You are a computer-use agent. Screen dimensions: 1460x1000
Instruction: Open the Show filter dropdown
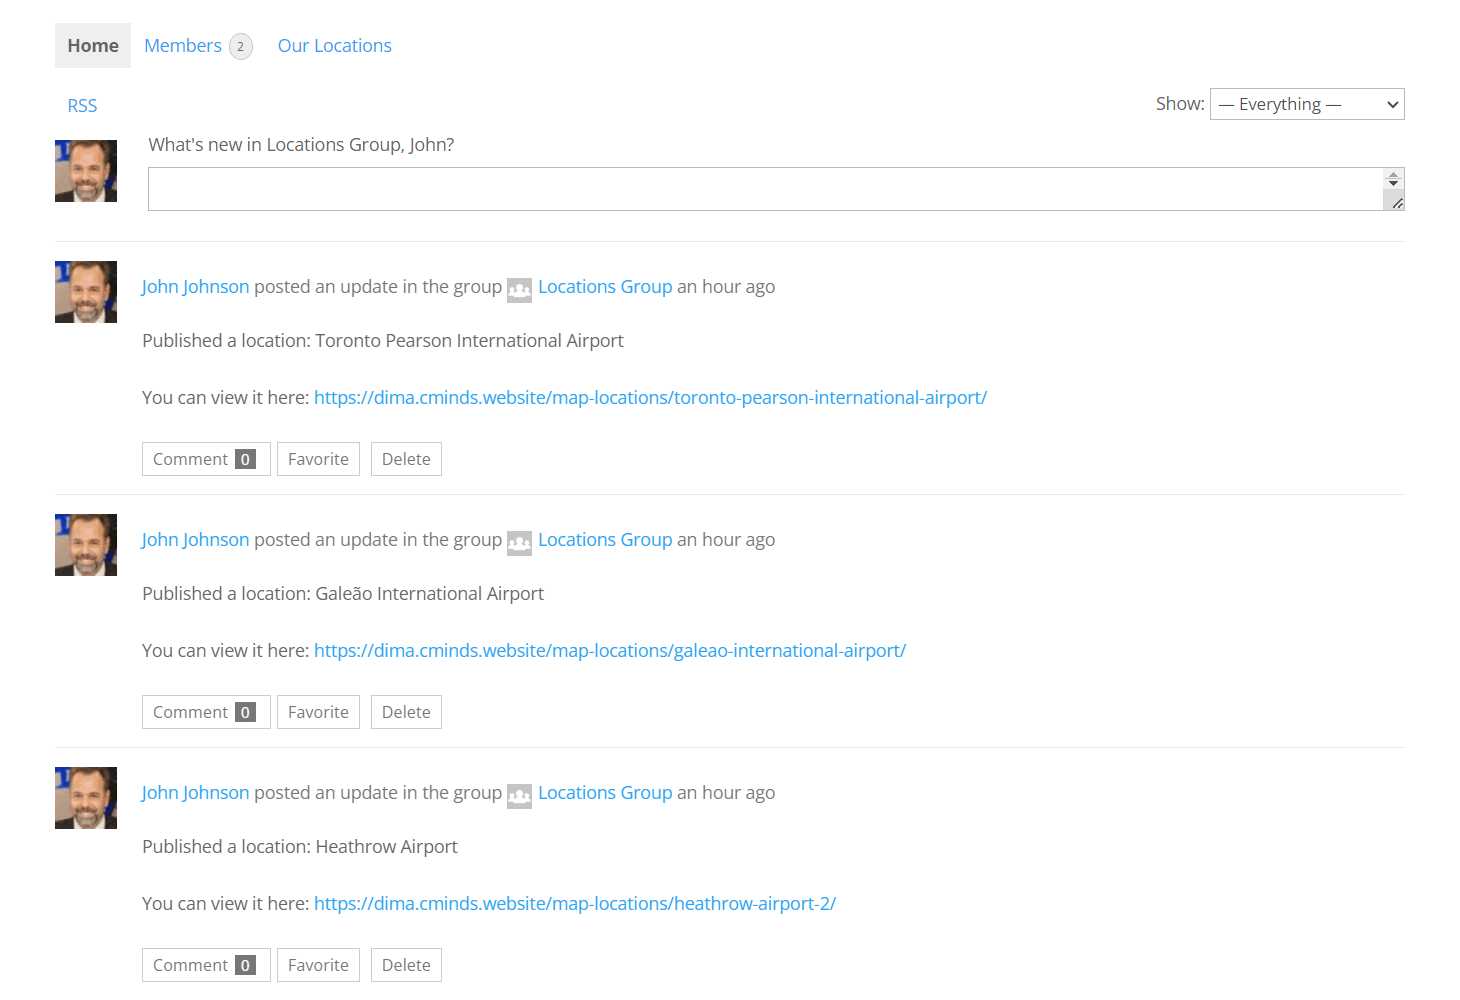[x=1306, y=104]
